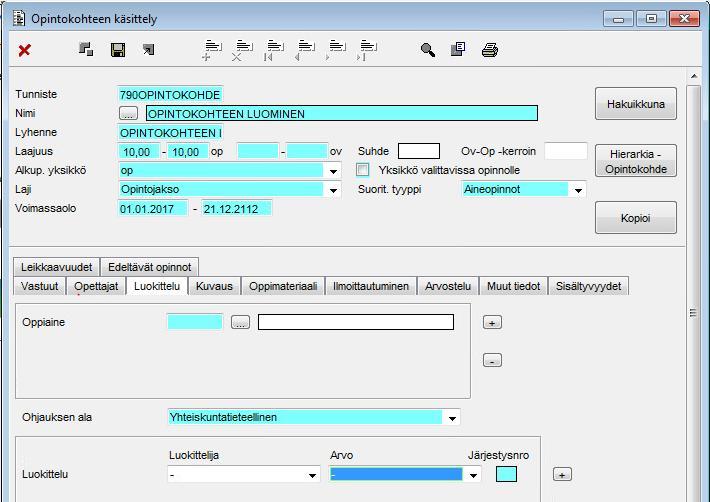Click the Tunniste field 790OPINTOKOHDE

coord(170,95)
